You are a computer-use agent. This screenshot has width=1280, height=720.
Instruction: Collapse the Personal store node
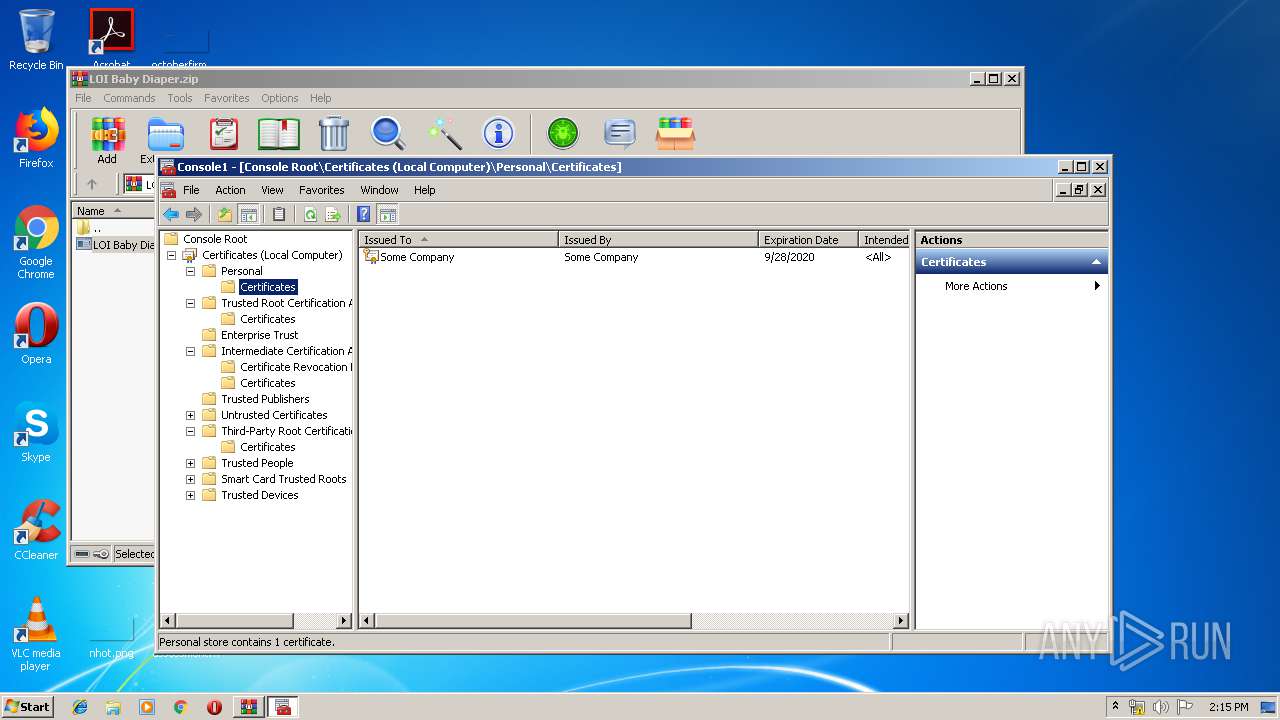point(190,271)
